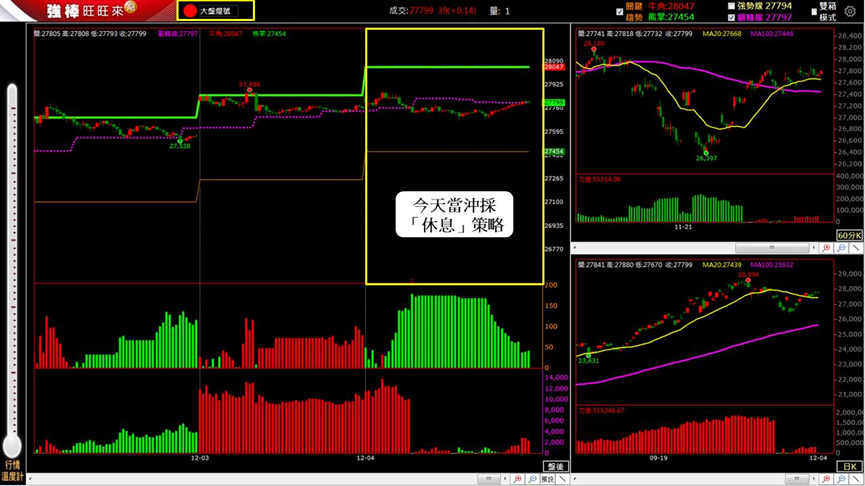Click MA20:27439 label on 日K chart
This screenshot has width=865, height=486.
tap(722, 265)
